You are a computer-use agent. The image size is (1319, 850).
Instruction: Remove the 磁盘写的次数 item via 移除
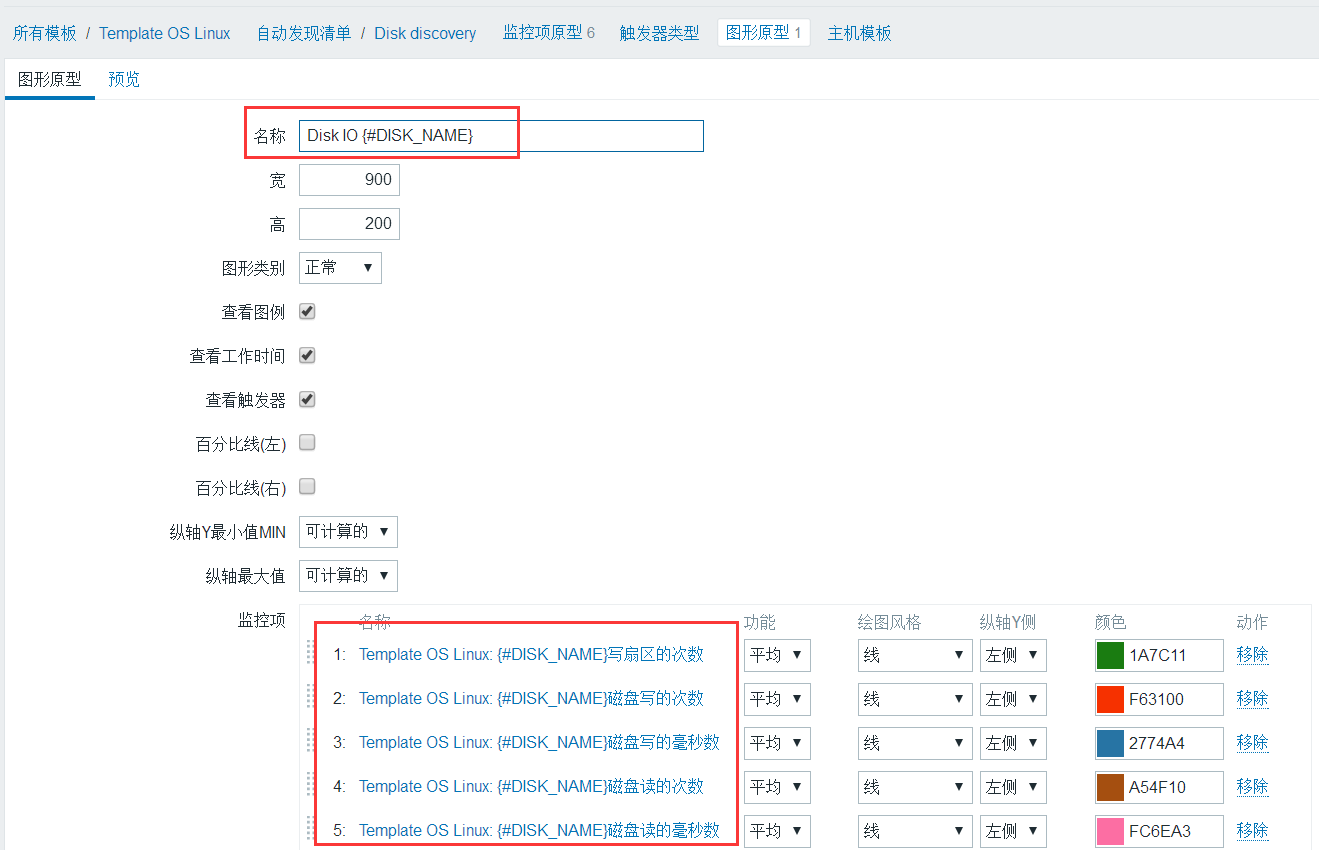[x=1252, y=699]
